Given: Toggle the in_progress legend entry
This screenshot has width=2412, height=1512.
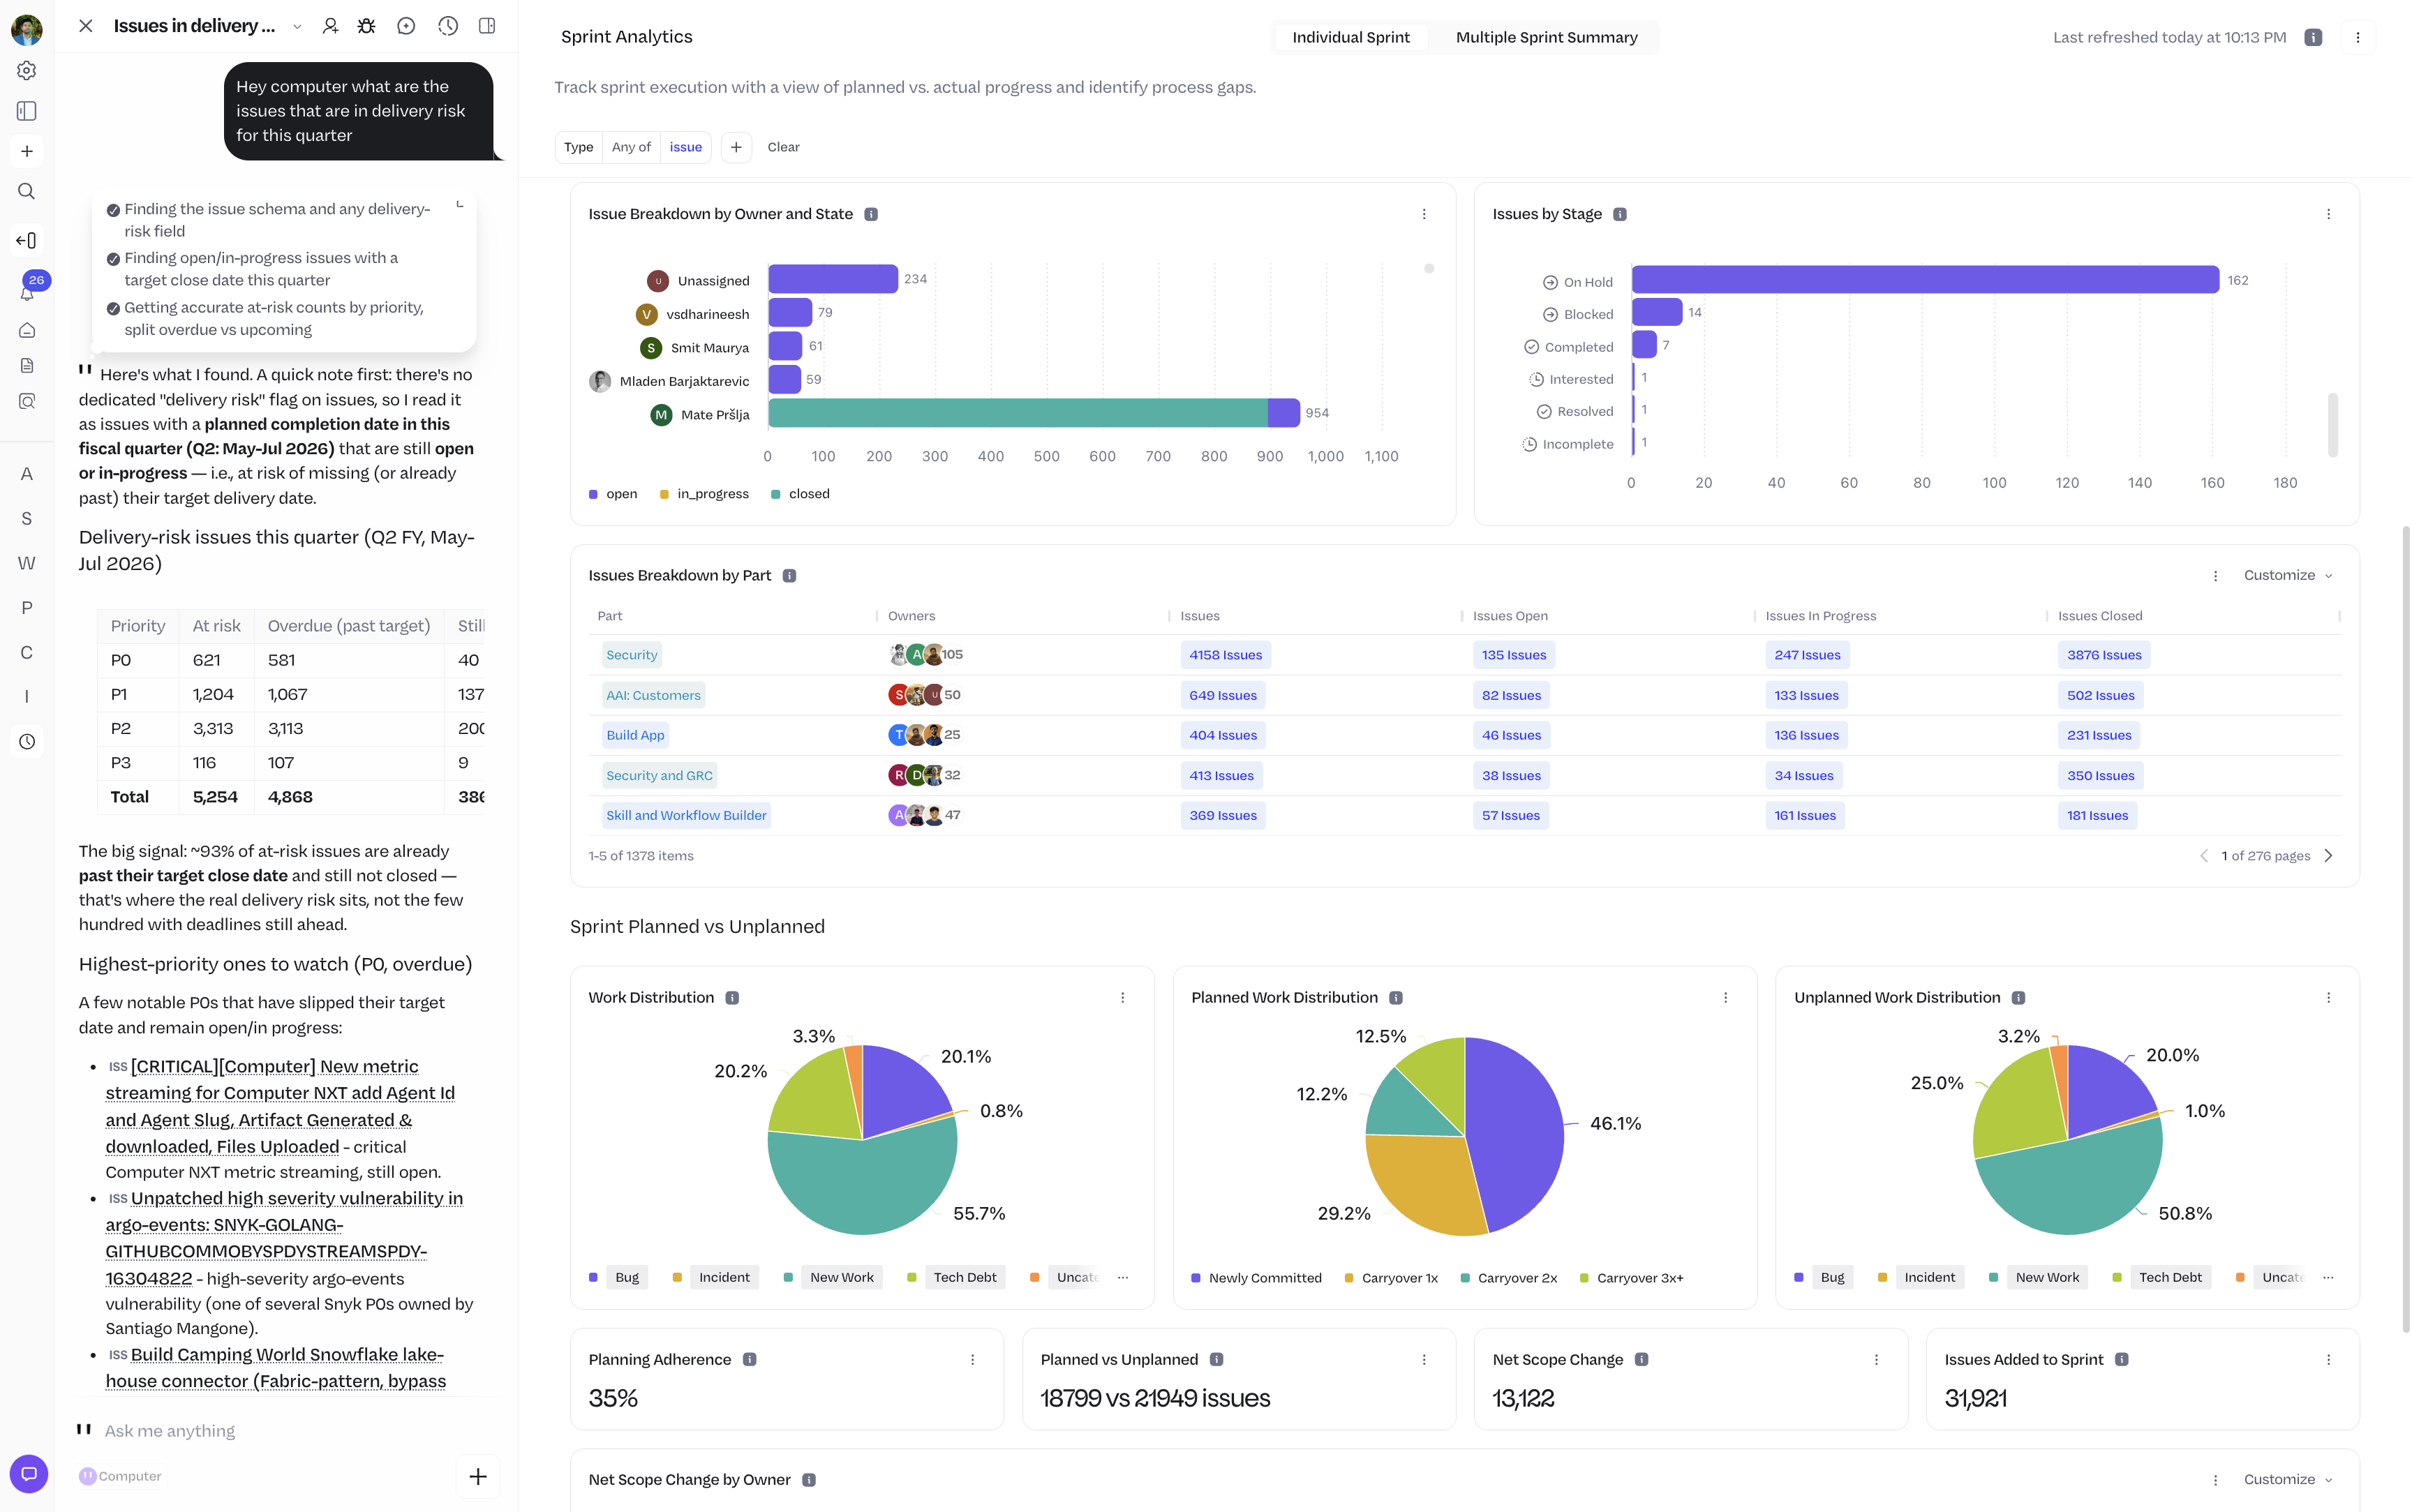Looking at the screenshot, I should click(704, 494).
